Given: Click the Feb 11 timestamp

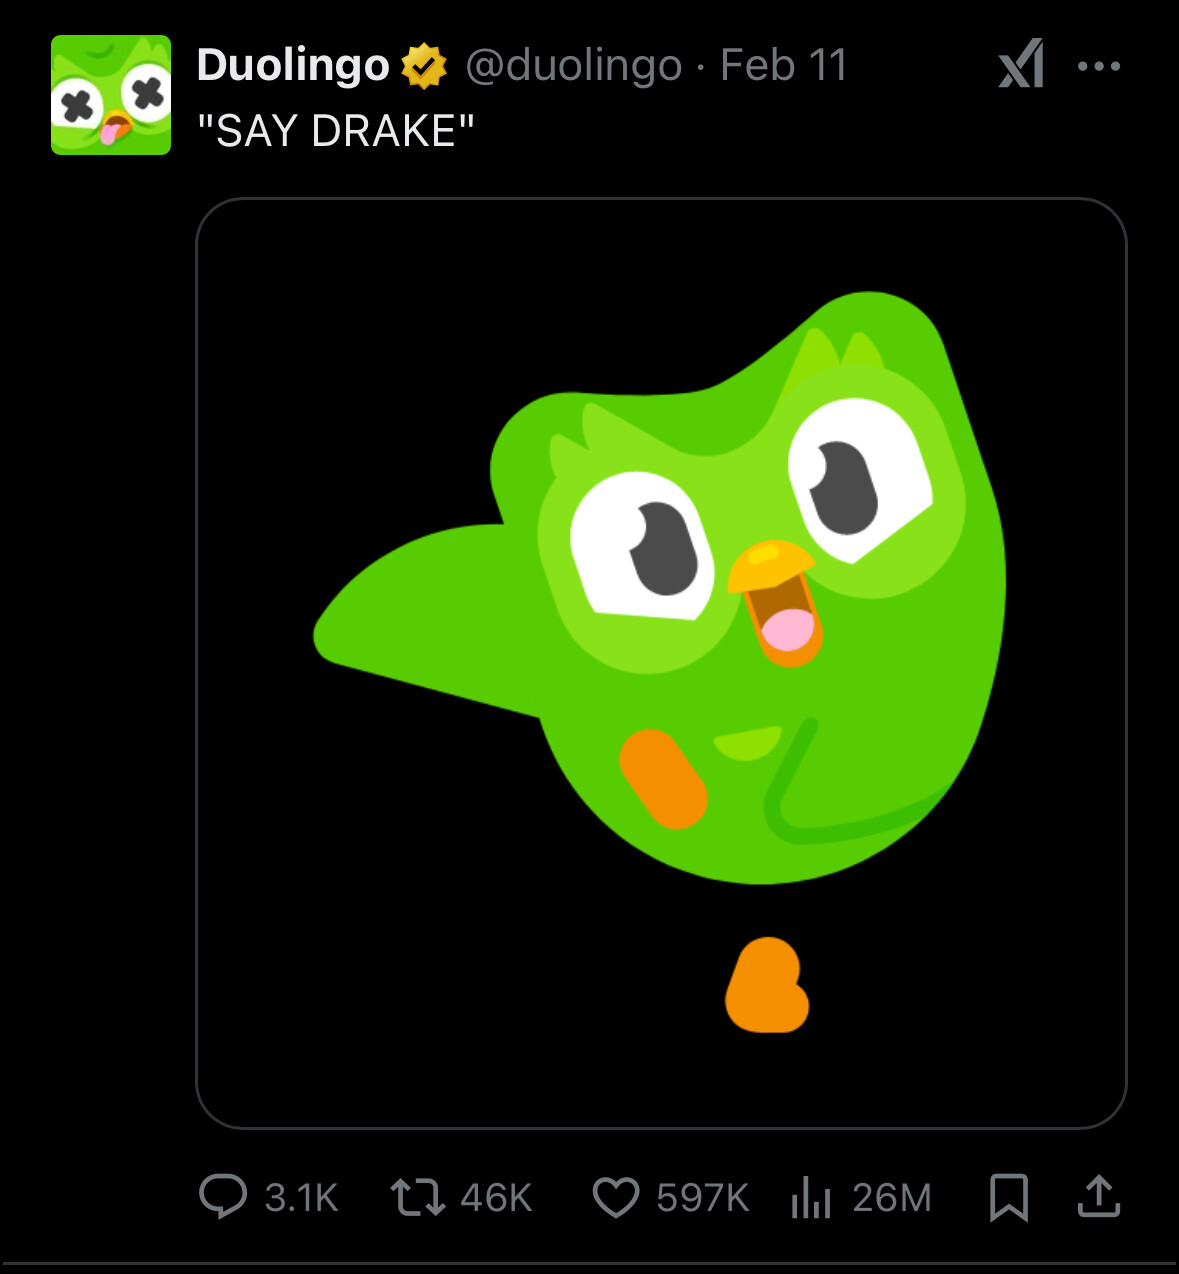Looking at the screenshot, I should (783, 66).
